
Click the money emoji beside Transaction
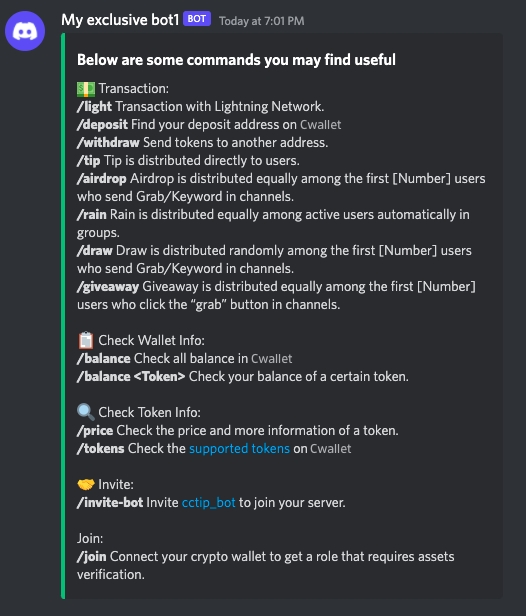coord(86,89)
